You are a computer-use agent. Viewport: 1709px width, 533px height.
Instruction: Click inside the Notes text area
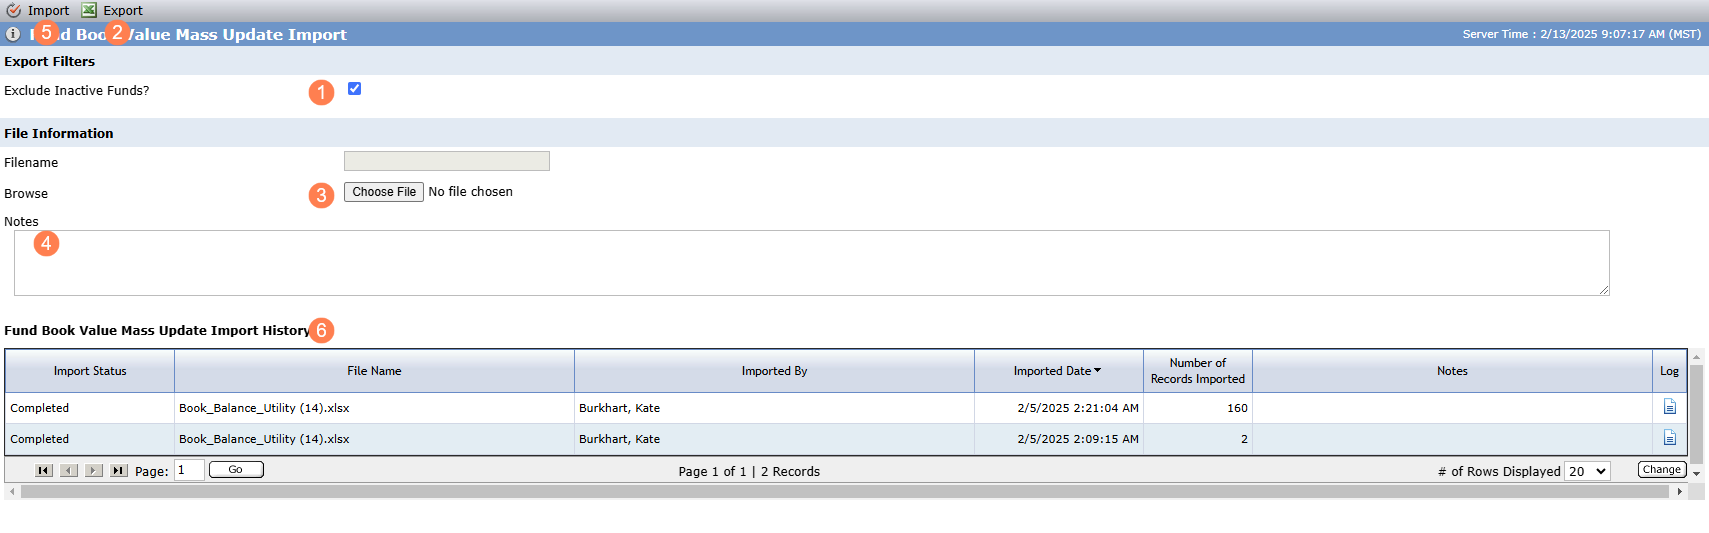pos(812,263)
